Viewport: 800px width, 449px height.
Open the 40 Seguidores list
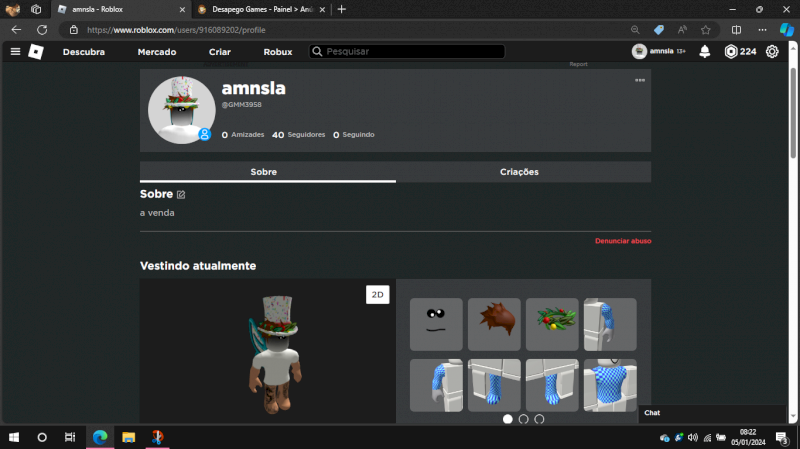coord(298,135)
